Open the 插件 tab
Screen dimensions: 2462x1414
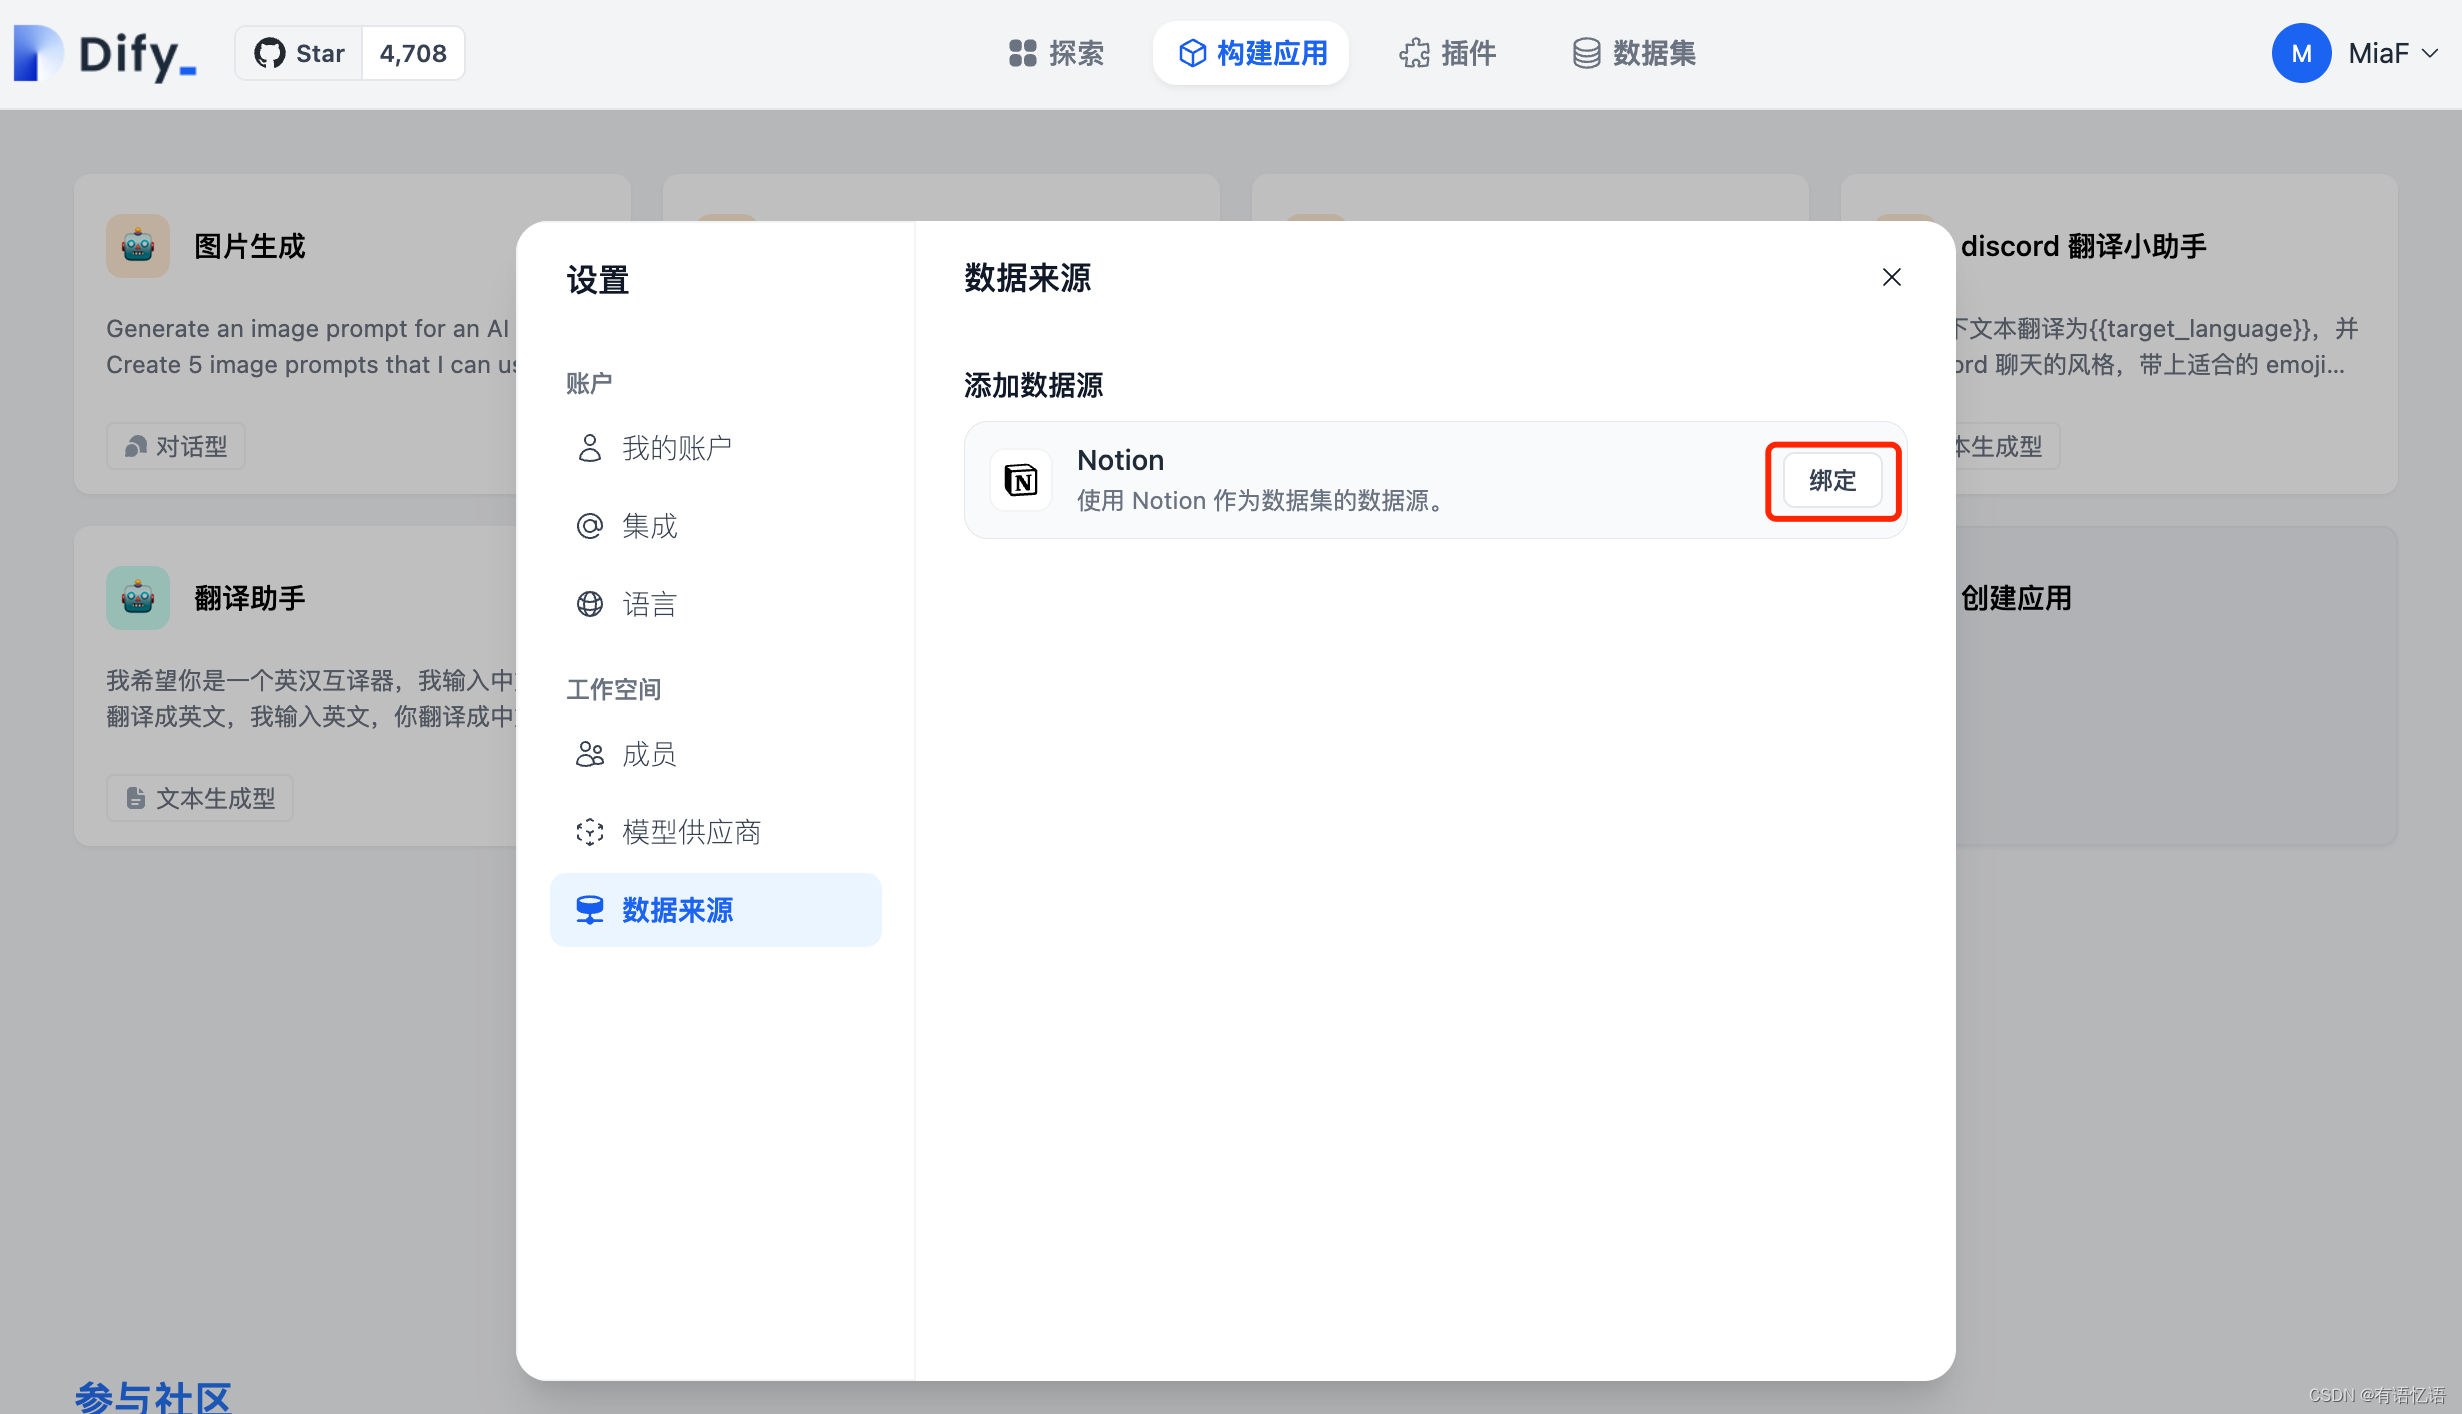(x=1447, y=53)
